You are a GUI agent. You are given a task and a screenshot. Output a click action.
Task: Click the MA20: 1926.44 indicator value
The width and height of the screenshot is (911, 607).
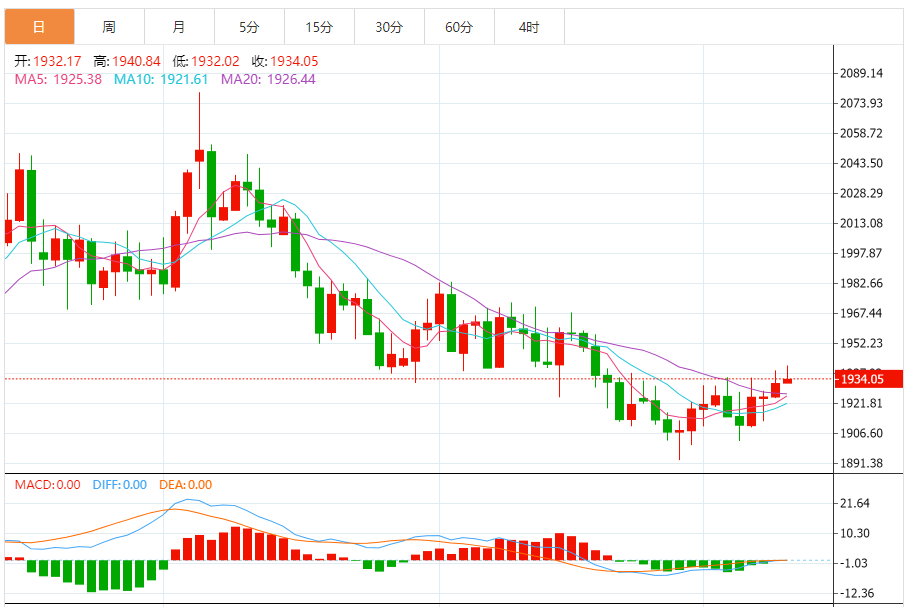click(x=268, y=80)
